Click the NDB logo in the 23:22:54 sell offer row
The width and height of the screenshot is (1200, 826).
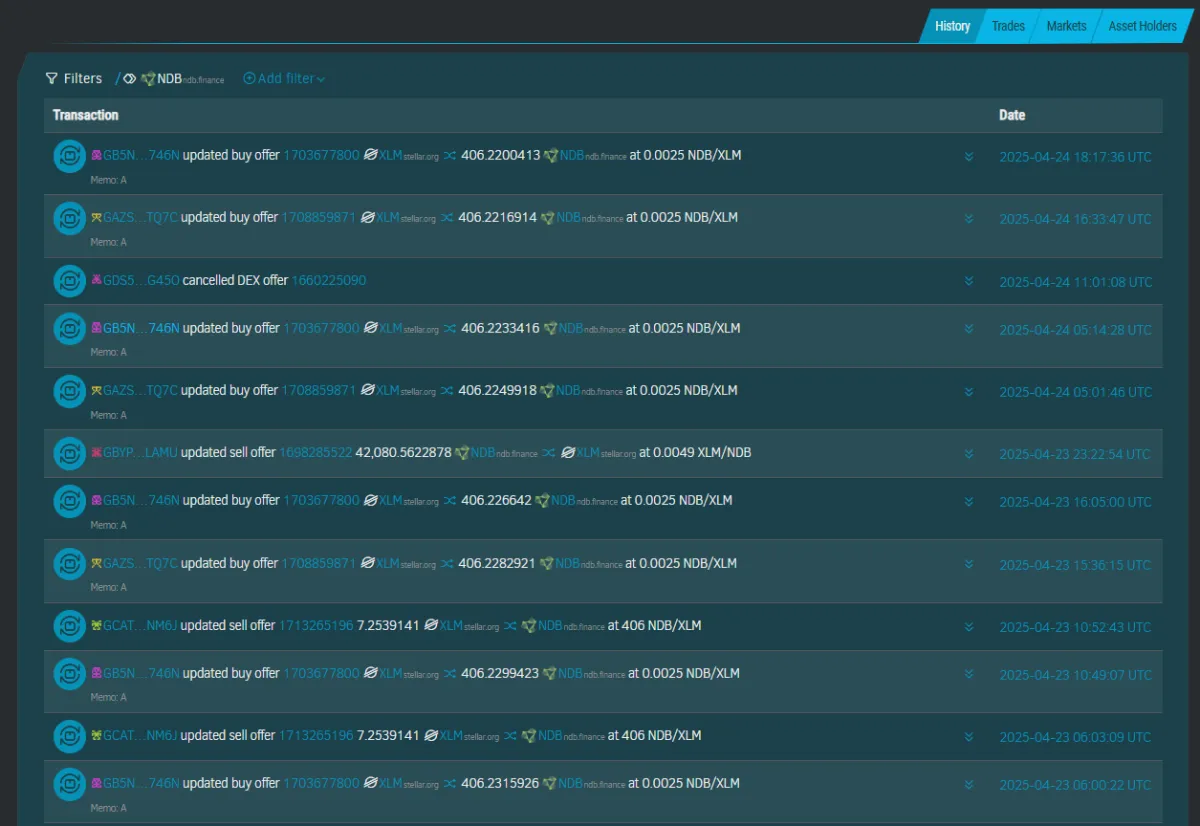pyautogui.click(x=462, y=453)
